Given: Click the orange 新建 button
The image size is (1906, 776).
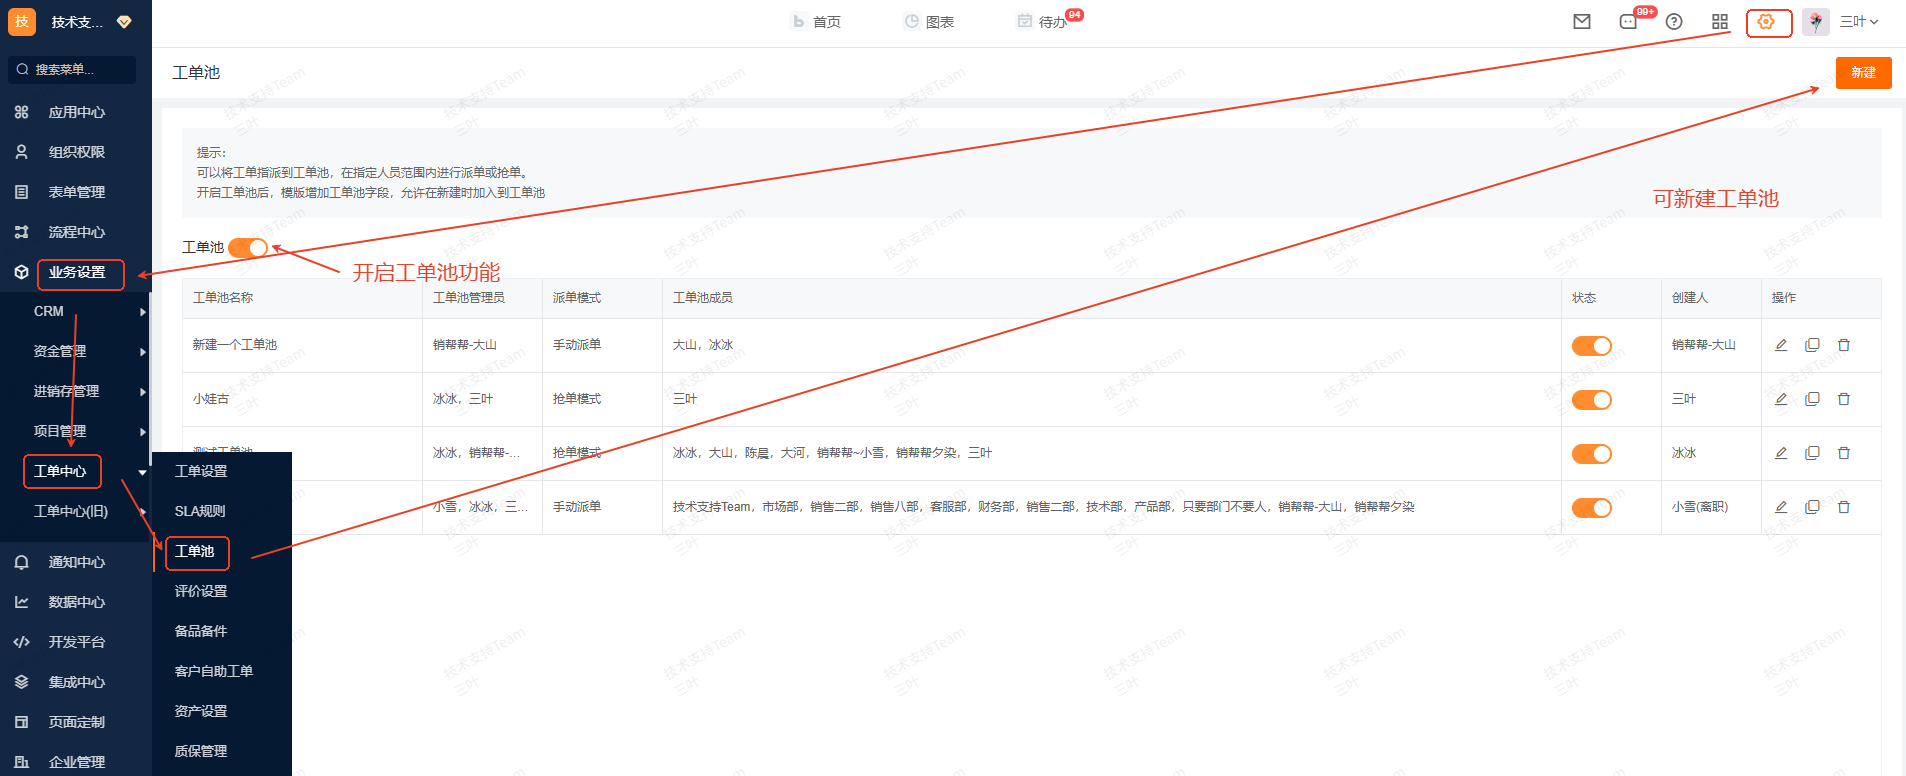Looking at the screenshot, I should [1863, 73].
